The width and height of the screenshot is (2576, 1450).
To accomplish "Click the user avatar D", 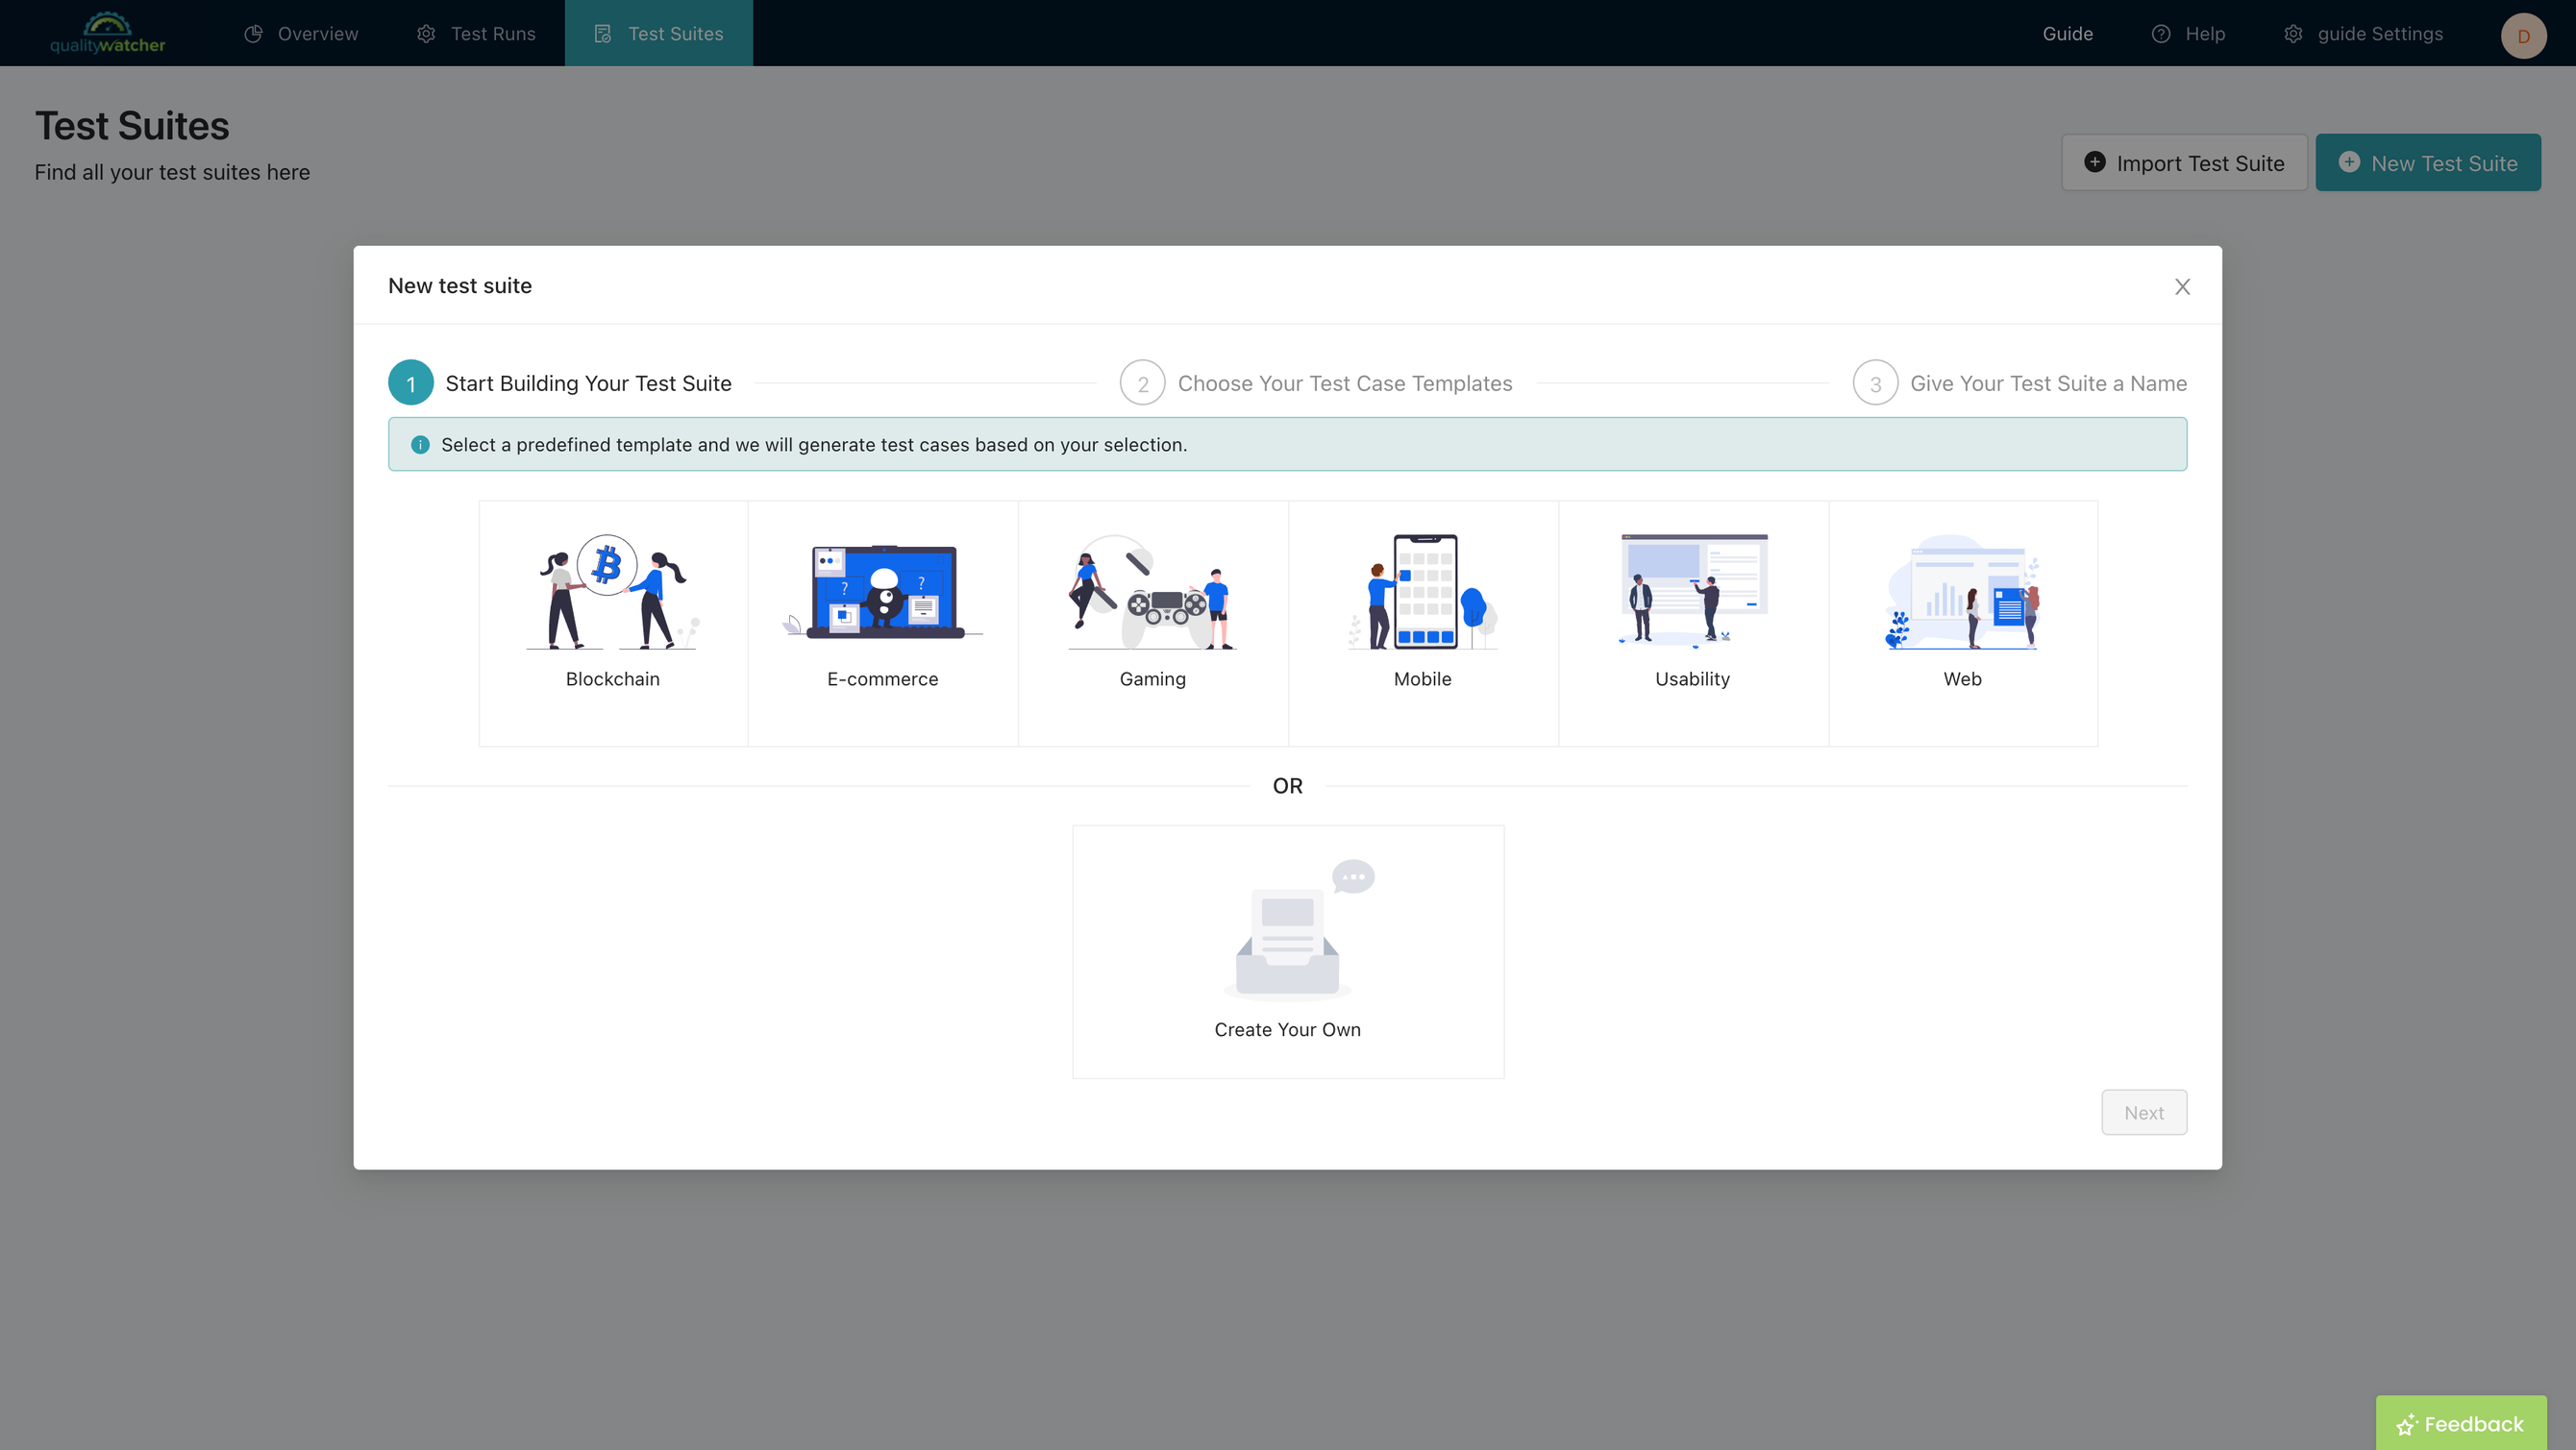I will tap(2523, 35).
